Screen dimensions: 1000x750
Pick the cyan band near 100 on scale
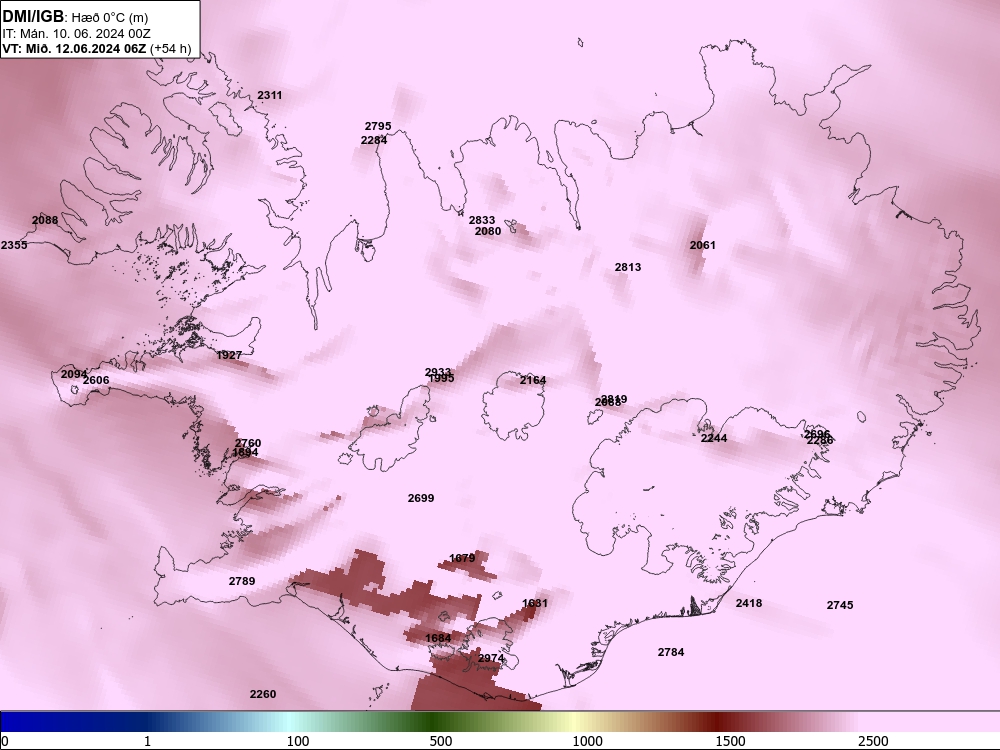[x=288, y=722]
